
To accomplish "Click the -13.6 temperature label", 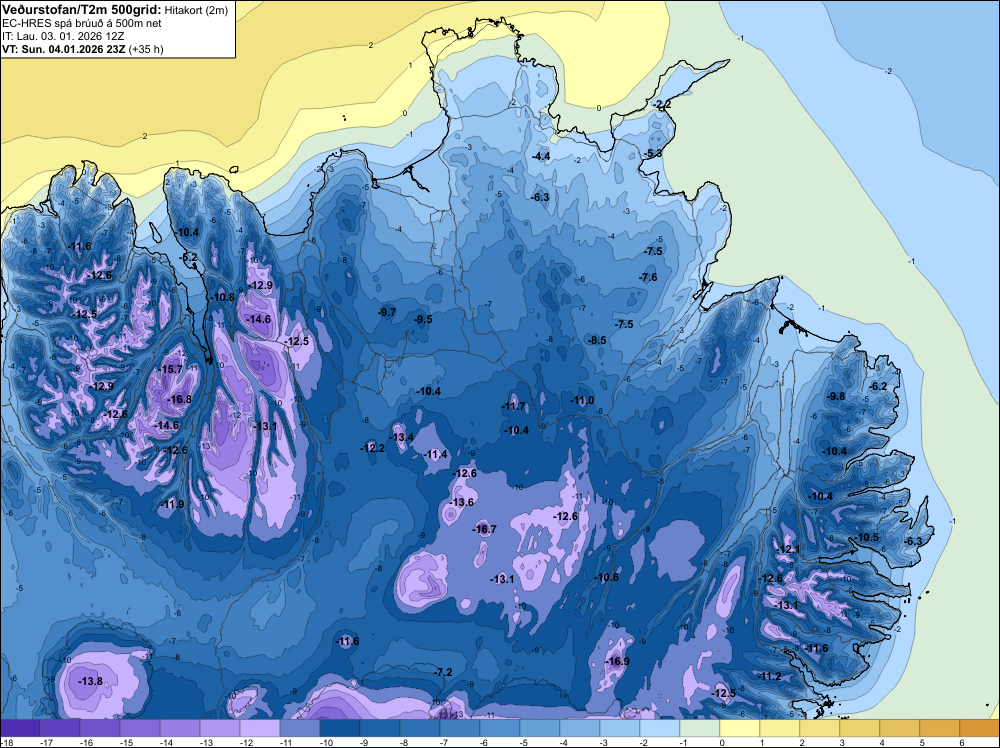I will pyautogui.click(x=462, y=502).
